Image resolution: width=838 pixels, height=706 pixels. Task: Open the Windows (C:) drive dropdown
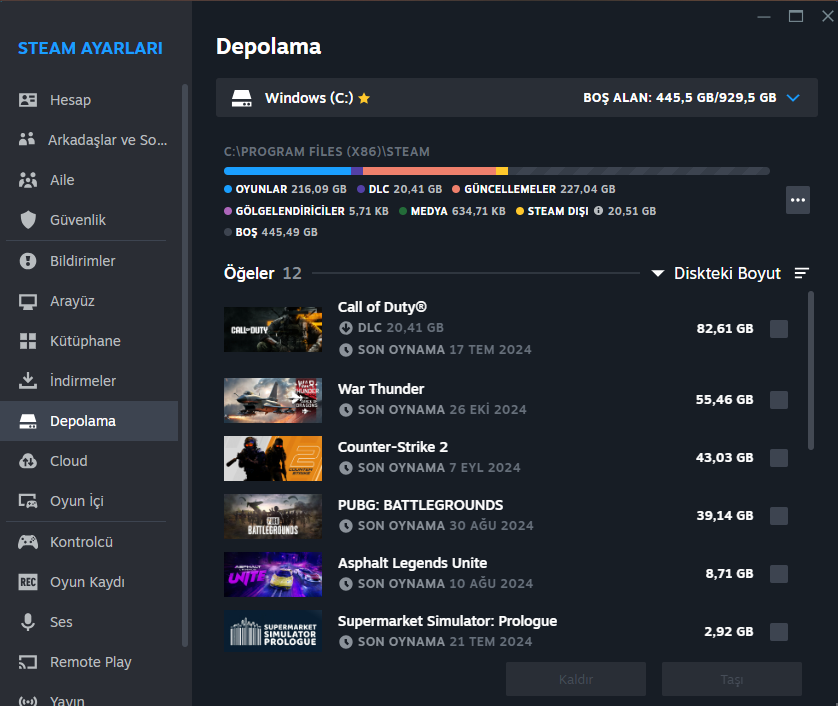[517, 98]
